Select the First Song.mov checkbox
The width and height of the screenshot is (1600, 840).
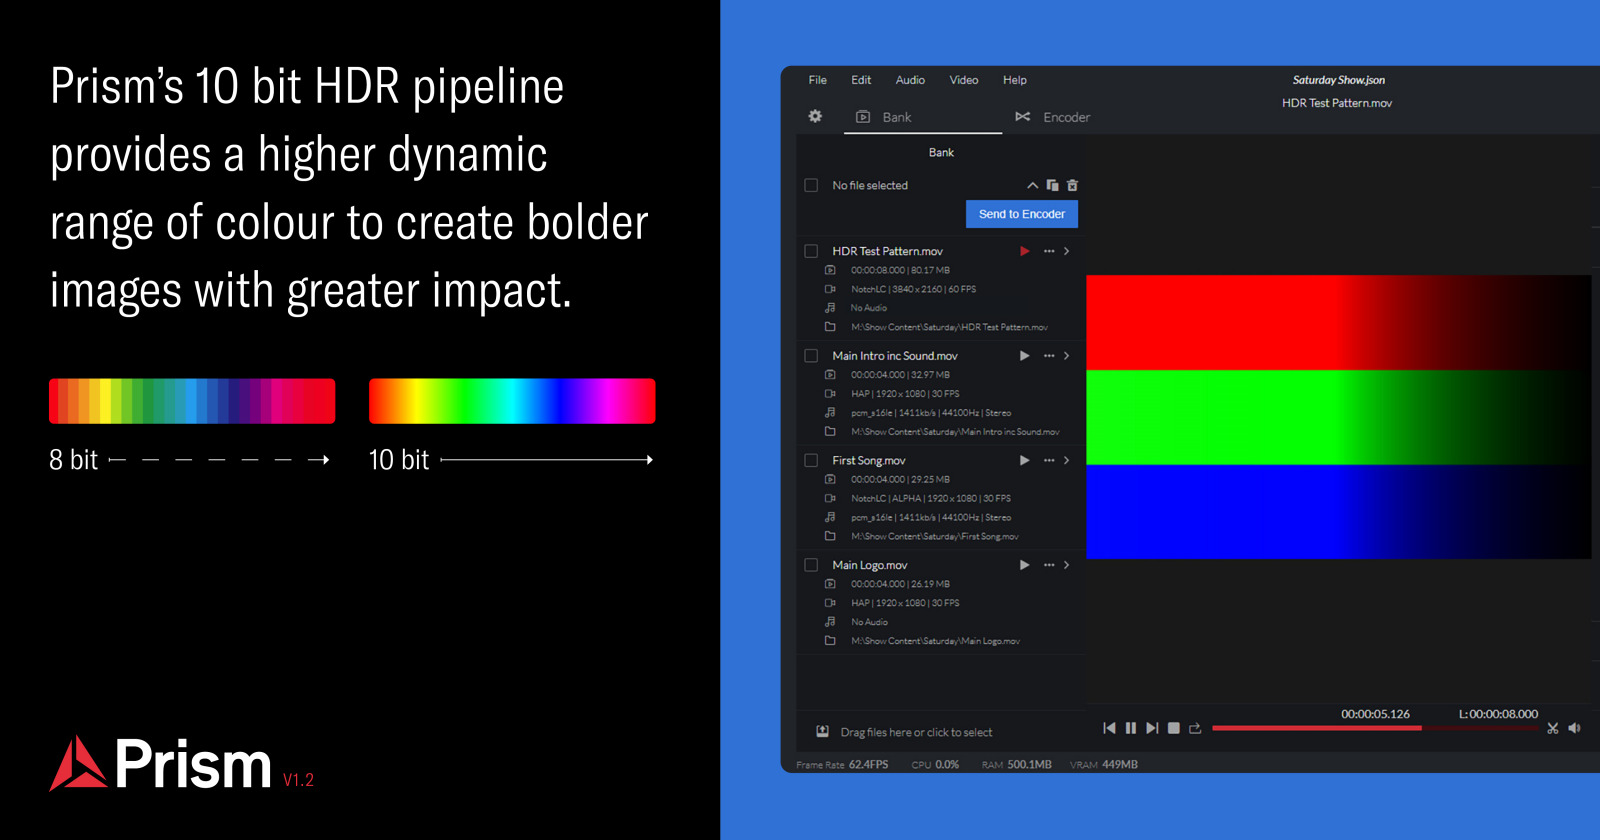click(811, 461)
